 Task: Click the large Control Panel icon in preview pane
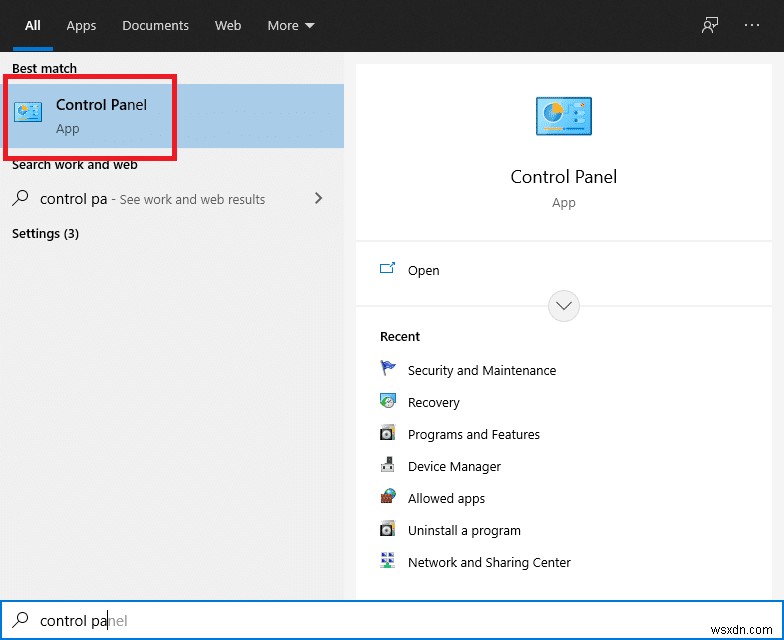[x=564, y=116]
